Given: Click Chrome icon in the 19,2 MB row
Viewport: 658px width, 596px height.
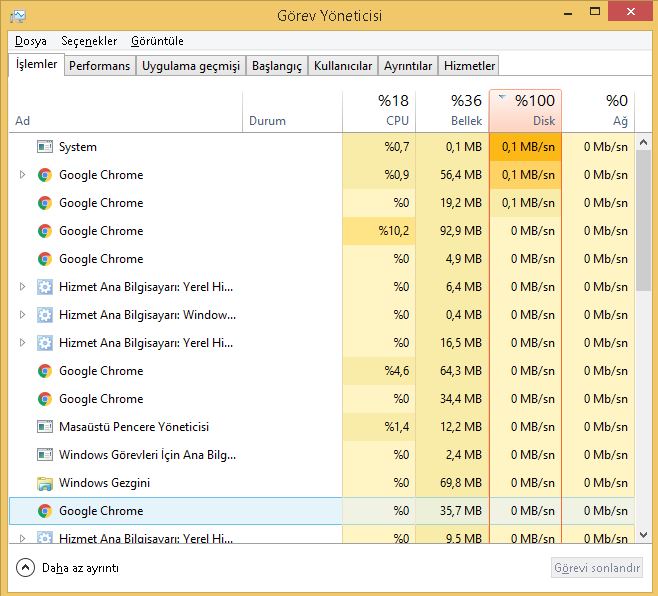Looking at the screenshot, I should click(44, 203).
